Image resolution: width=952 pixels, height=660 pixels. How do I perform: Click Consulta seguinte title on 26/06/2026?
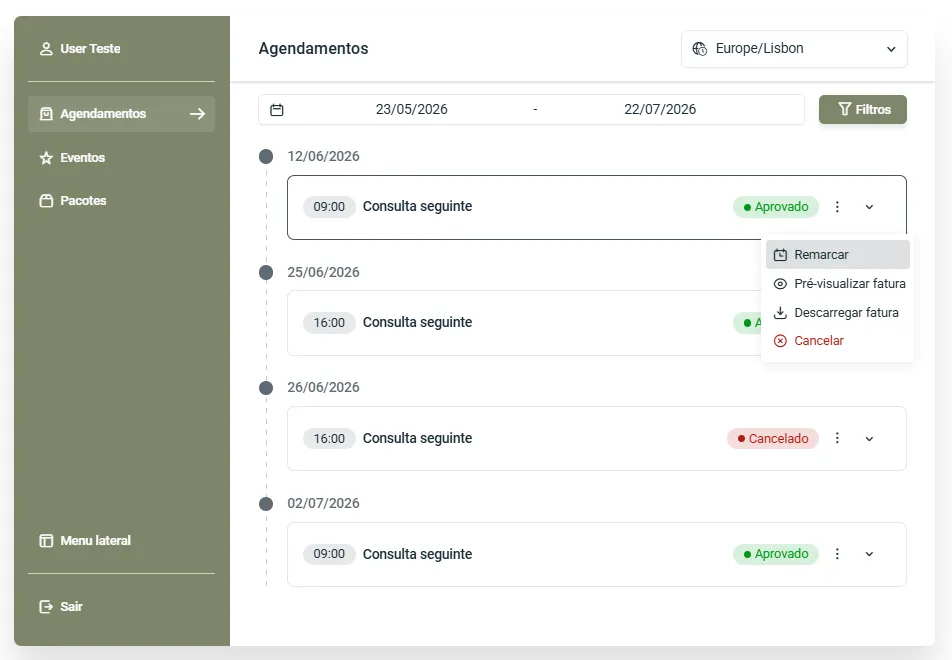(x=417, y=438)
